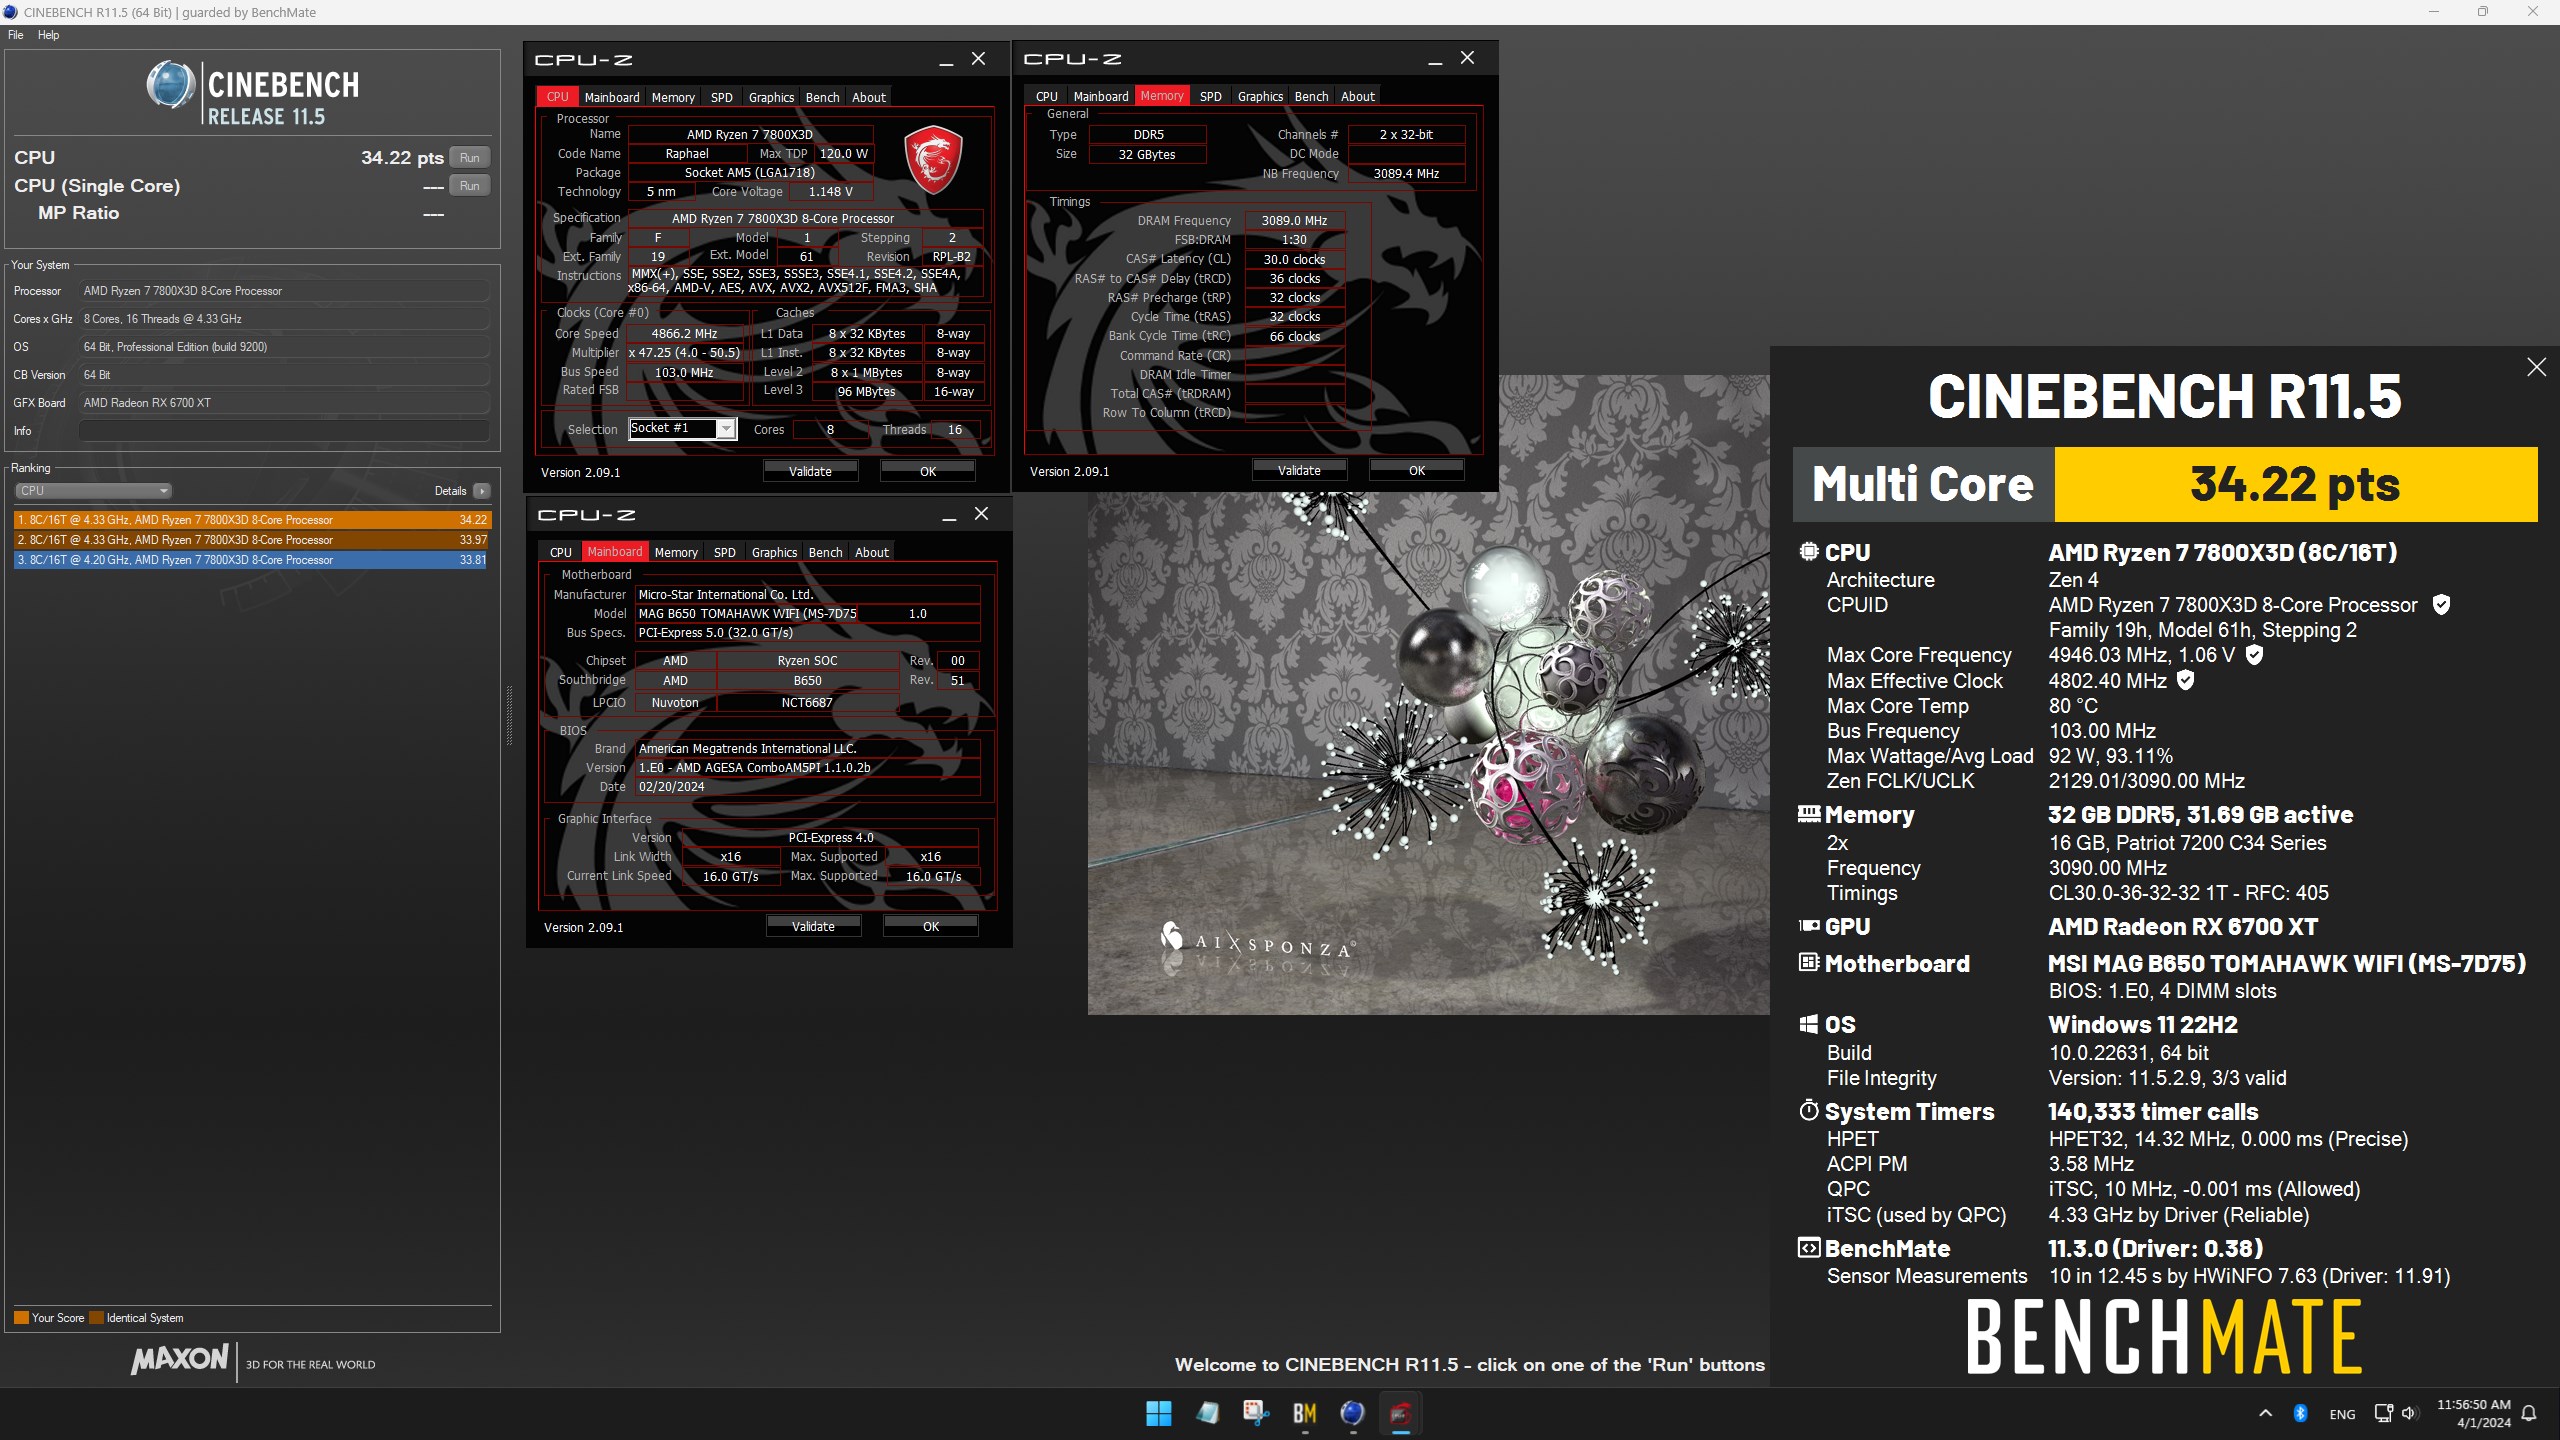Viewport: 2560px width, 1440px height.
Task: Switch to Memory tab in top-left CPU-Z
Action: click(x=673, y=97)
